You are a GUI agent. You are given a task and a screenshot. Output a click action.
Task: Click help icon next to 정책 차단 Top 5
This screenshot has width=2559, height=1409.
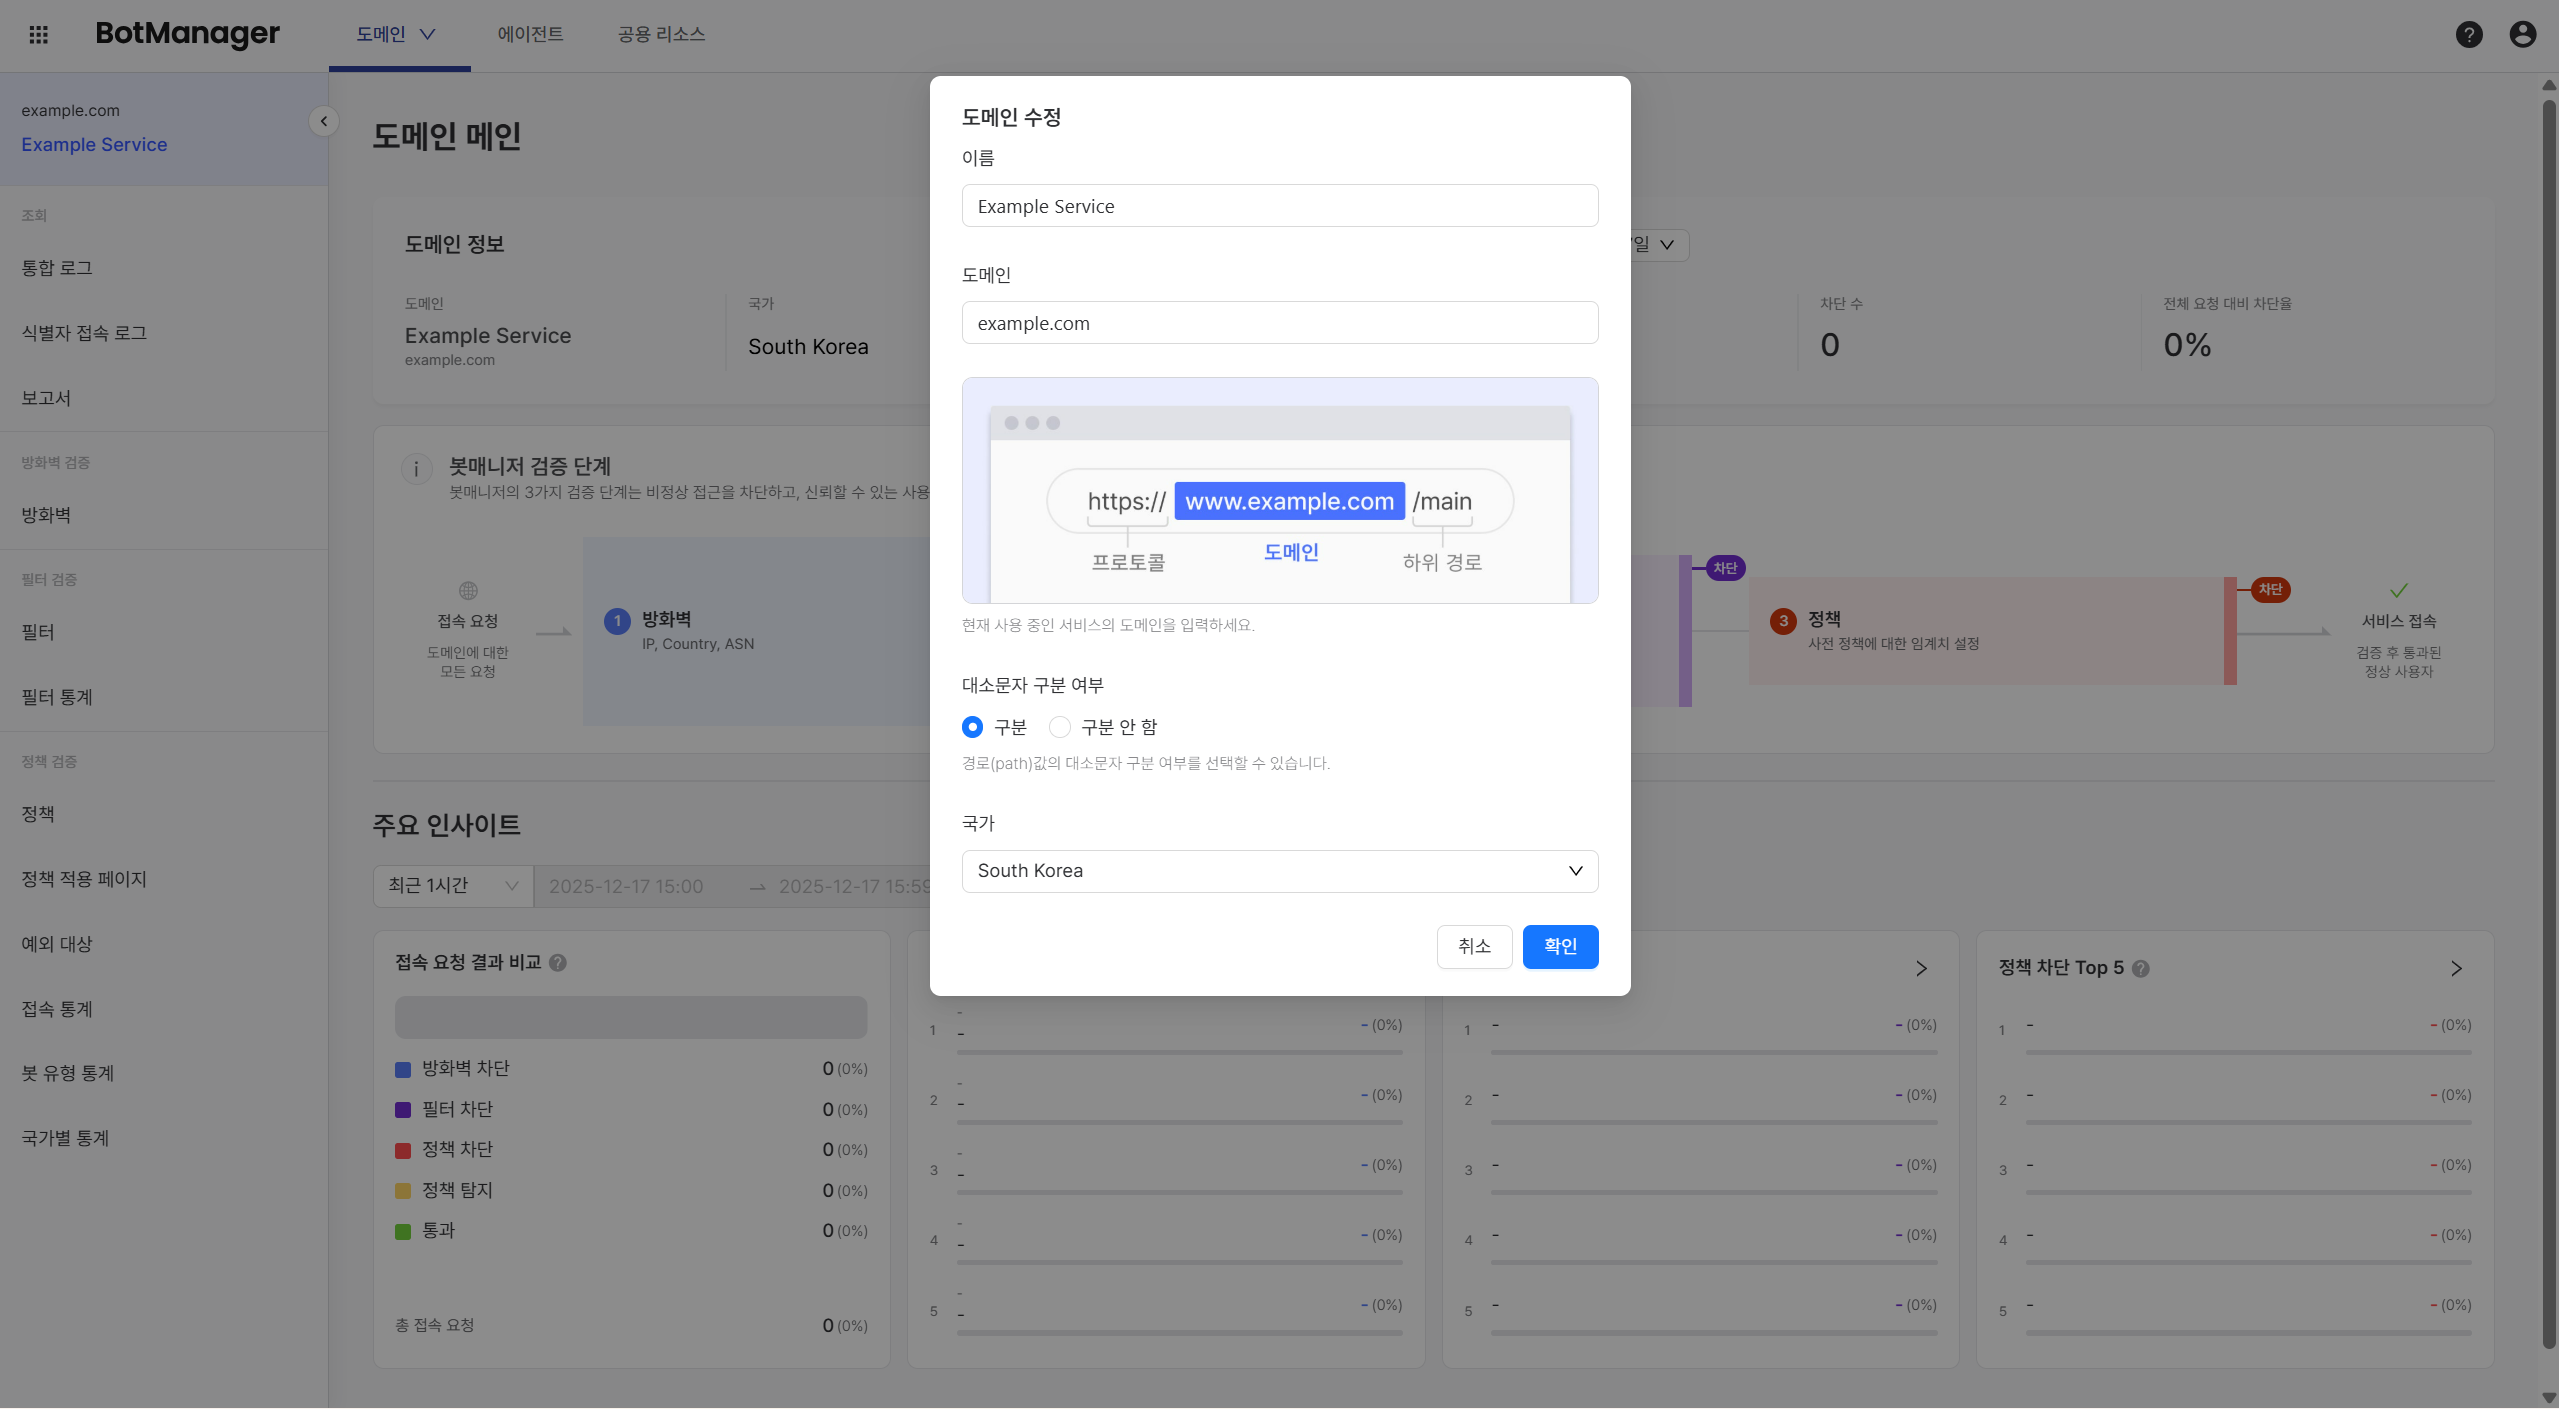pyautogui.click(x=2141, y=969)
